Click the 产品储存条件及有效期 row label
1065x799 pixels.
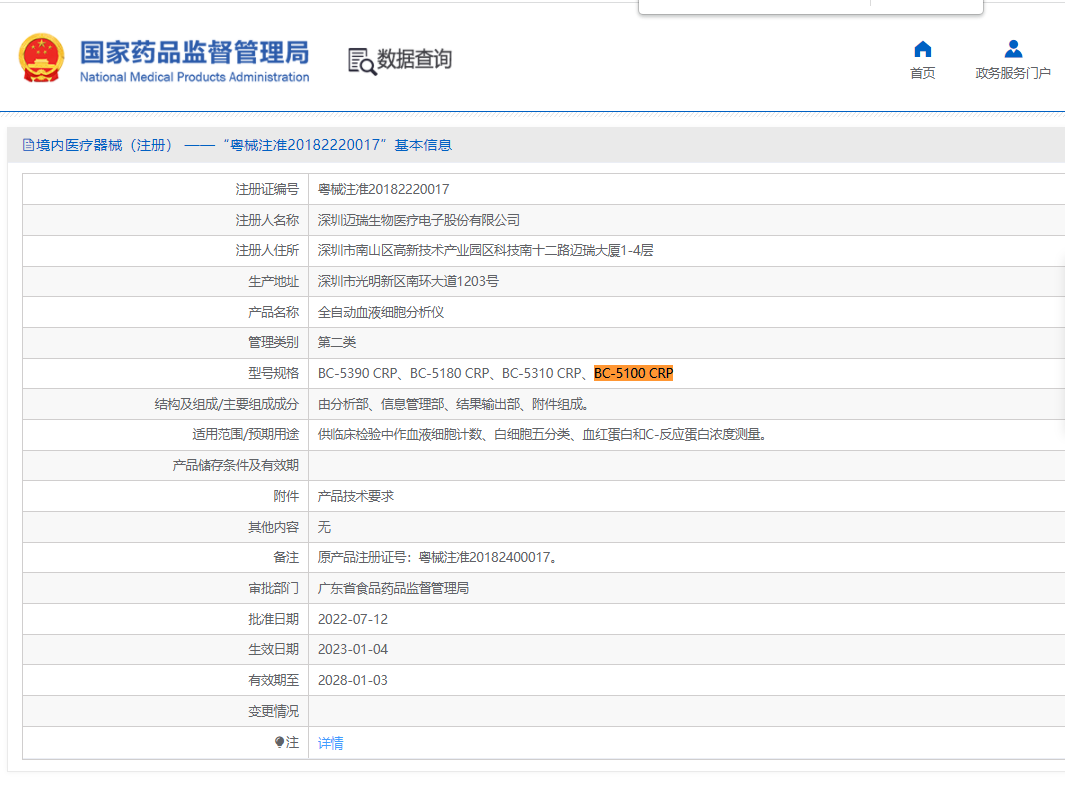(x=235, y=465)
